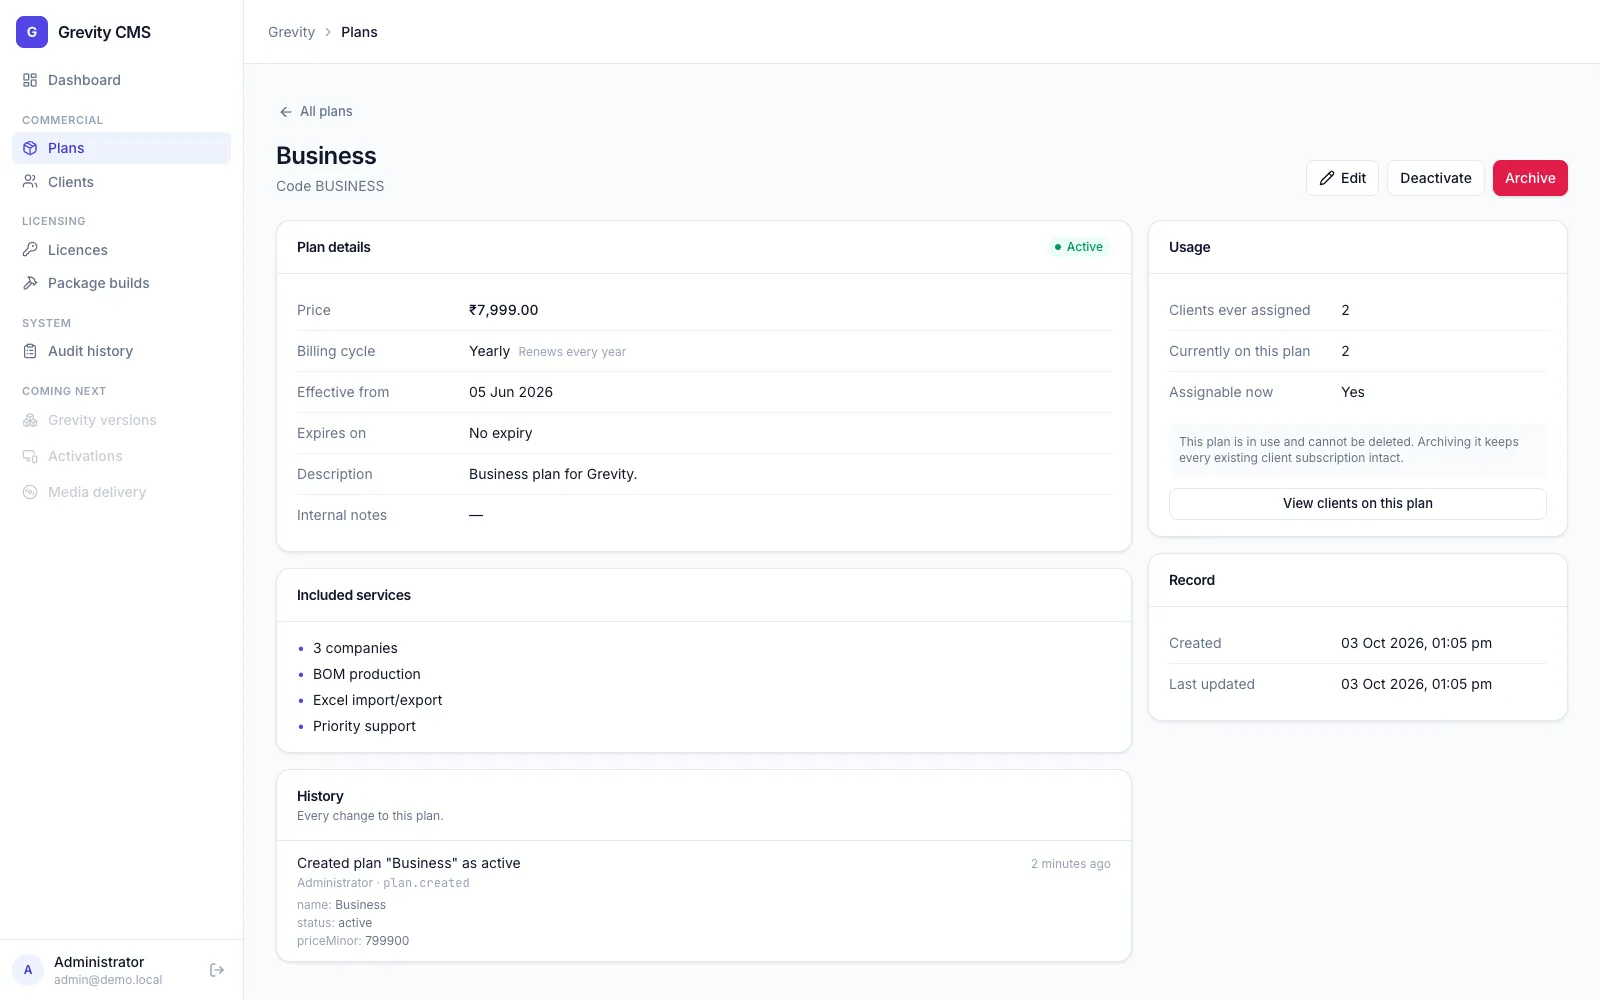Click the plan in use notice text

coord(1348,450)
